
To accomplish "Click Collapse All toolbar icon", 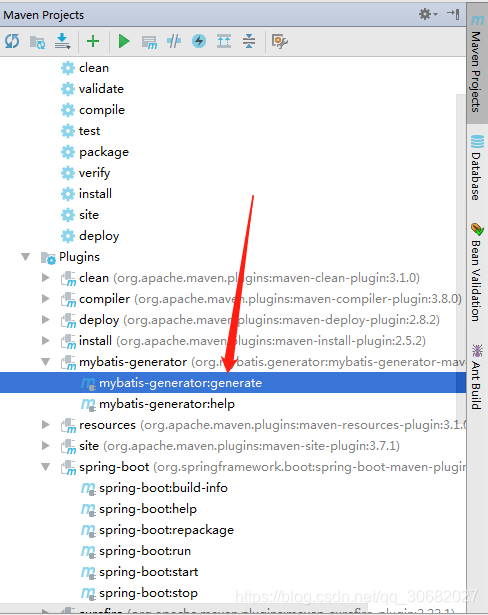I will tap(249, 41).
